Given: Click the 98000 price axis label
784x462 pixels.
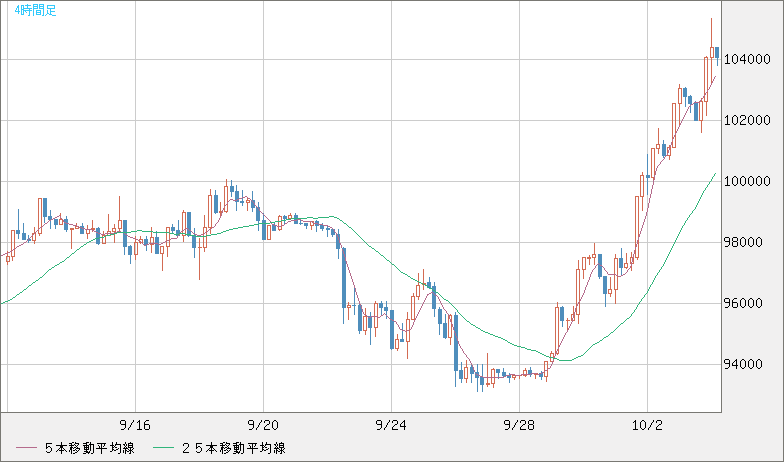Looking at the screenshot, I should pyautogui.click(x=749, y=243).
